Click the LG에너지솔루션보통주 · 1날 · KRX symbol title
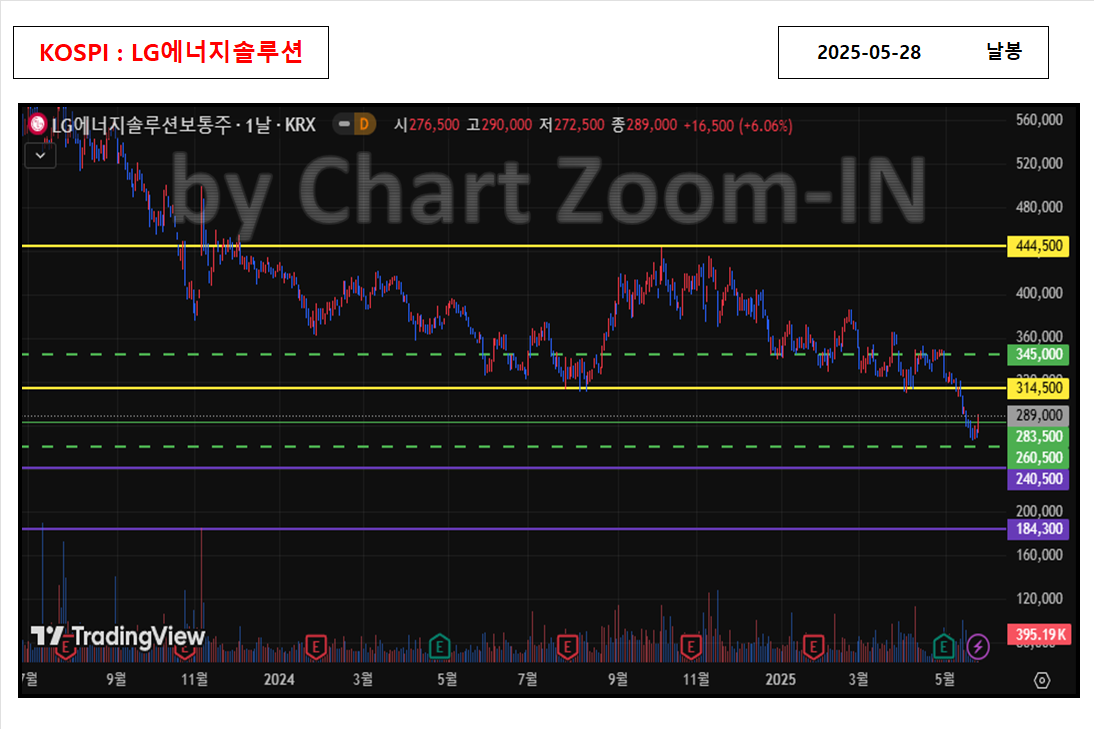 coord(183,125)
